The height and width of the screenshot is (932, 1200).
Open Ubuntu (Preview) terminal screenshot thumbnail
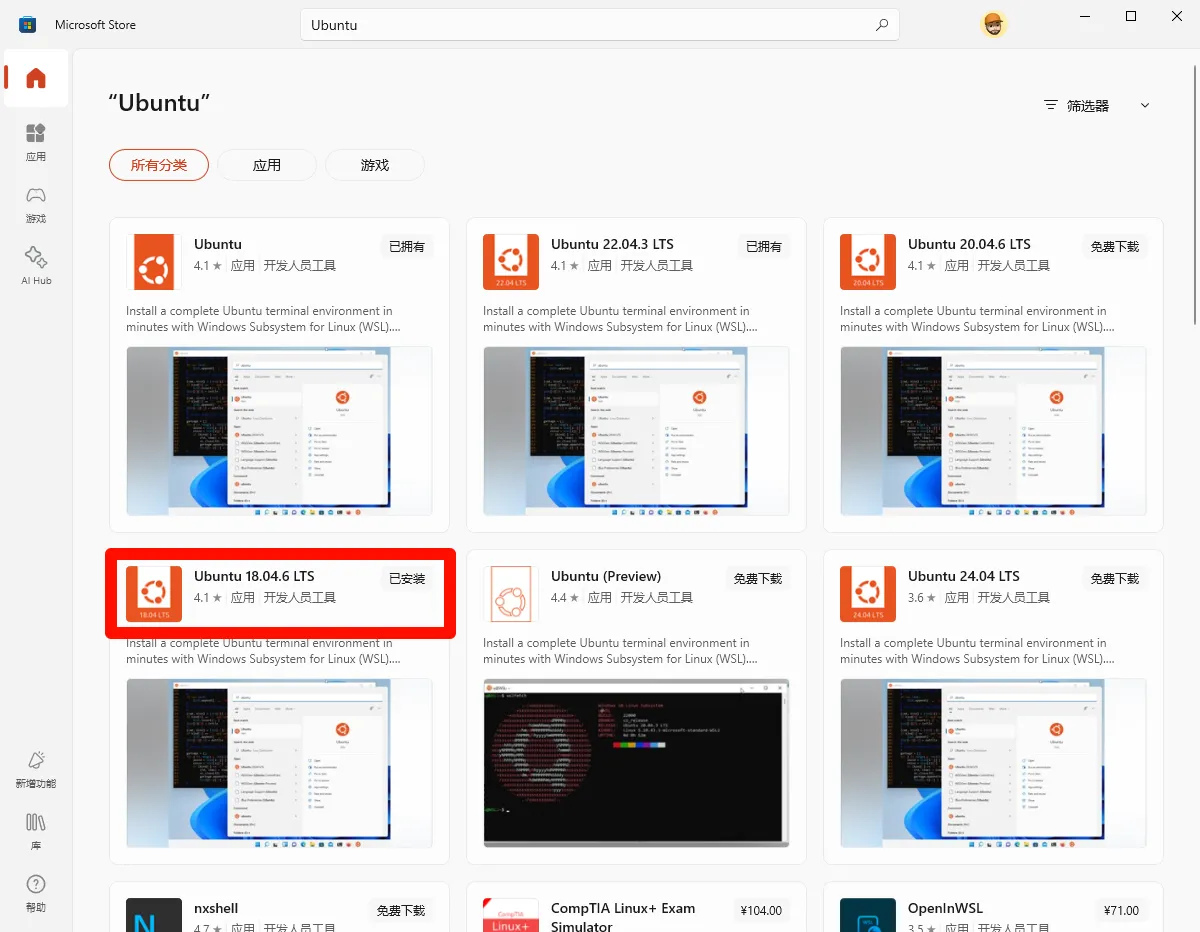(636, 763)
